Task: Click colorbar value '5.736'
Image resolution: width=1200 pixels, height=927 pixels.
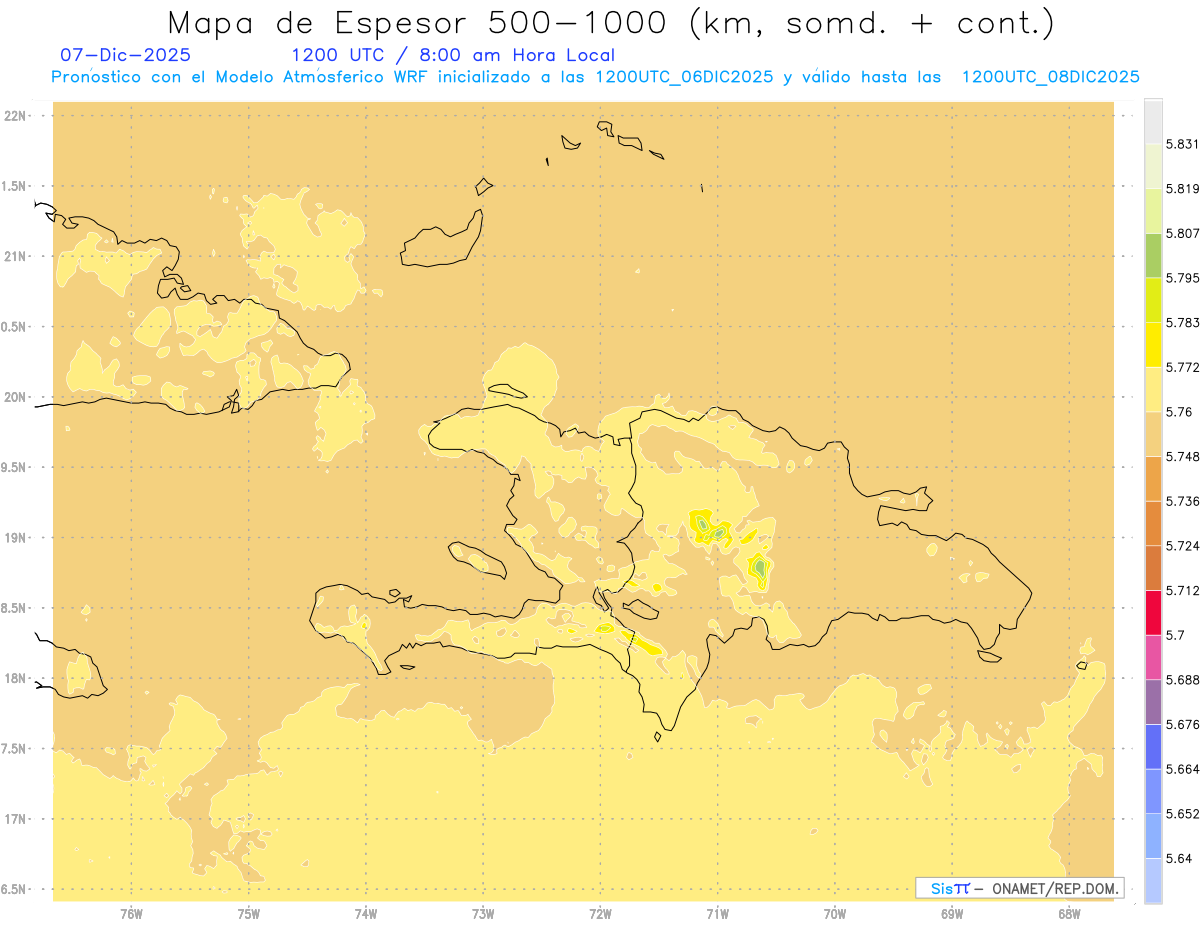Action: [x=1182, y=501]
